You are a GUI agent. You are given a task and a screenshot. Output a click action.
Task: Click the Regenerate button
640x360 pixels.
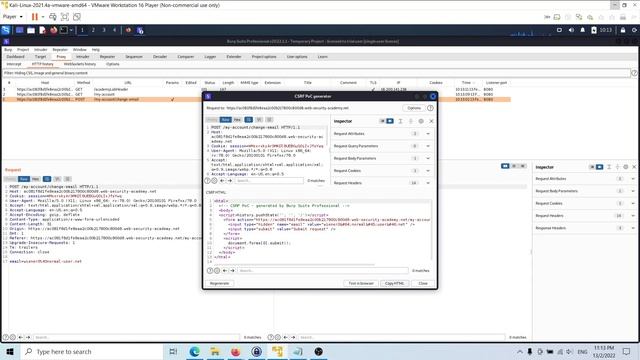220,283
